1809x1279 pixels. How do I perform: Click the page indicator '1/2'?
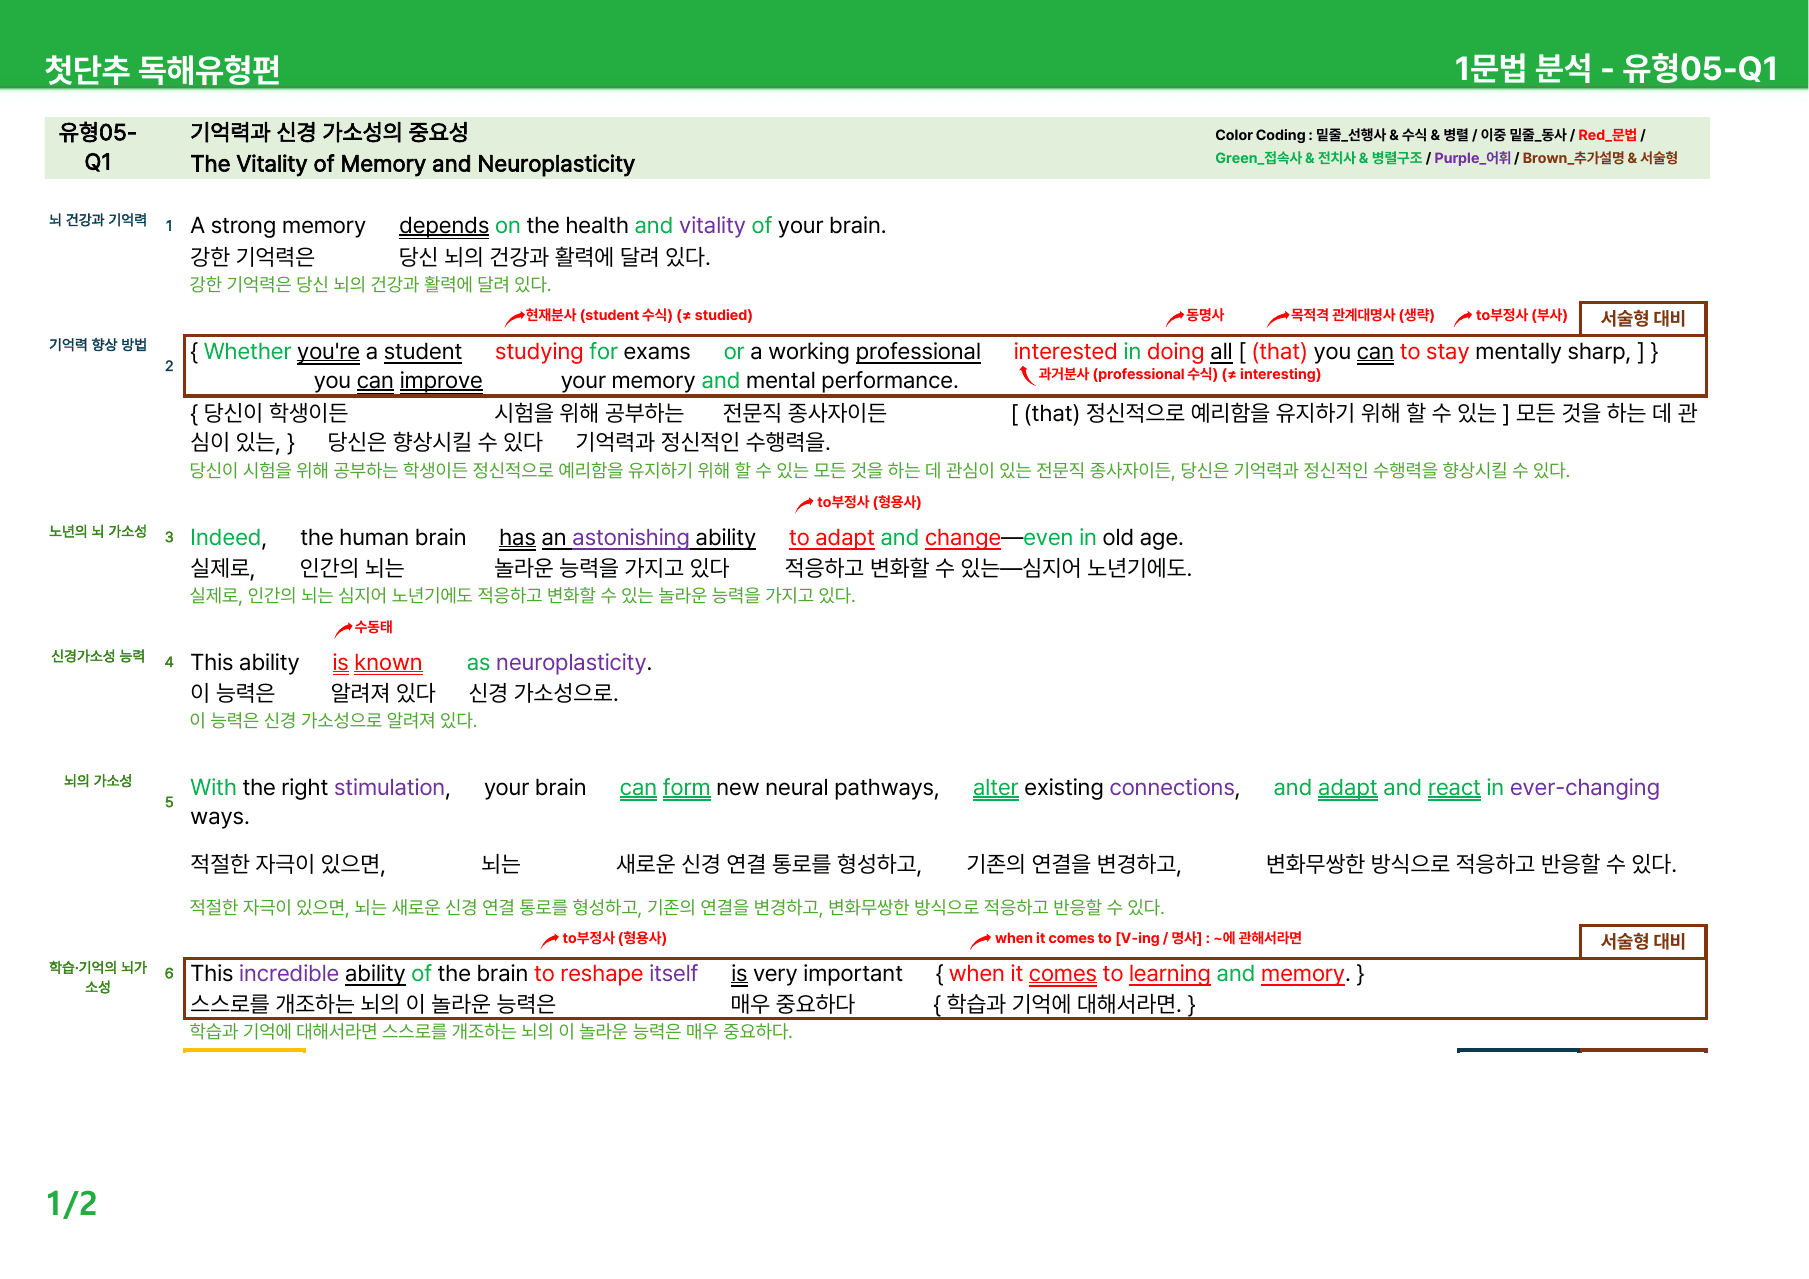72,1204
